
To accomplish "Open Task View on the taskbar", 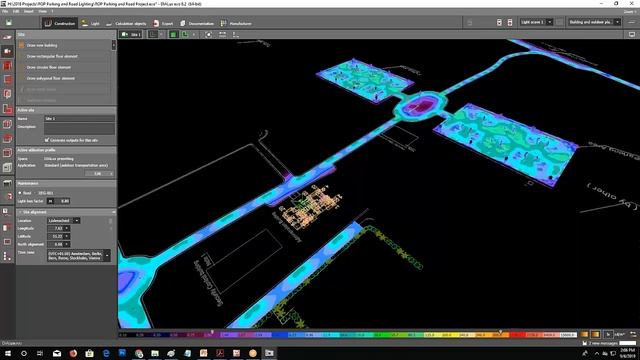I will tap(40, 353).
